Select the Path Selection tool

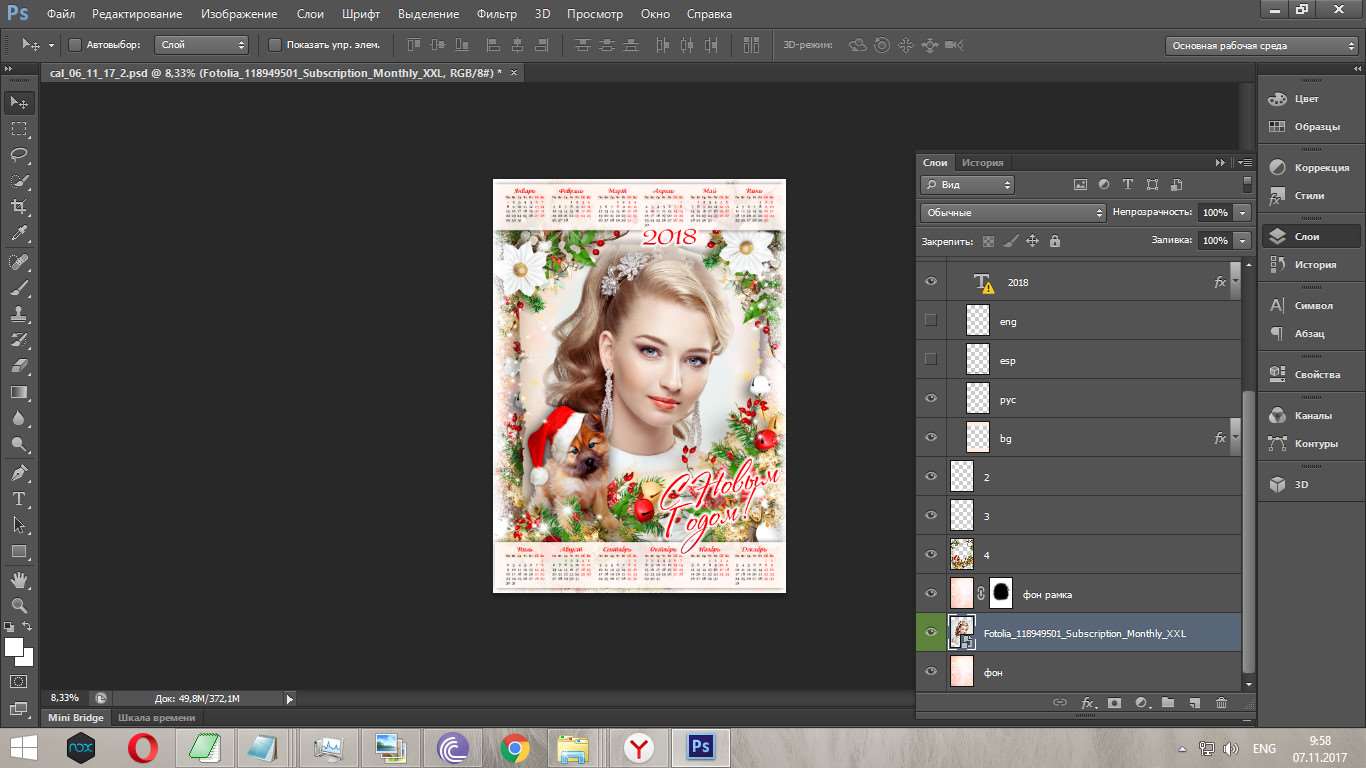(x=19, y=525)
